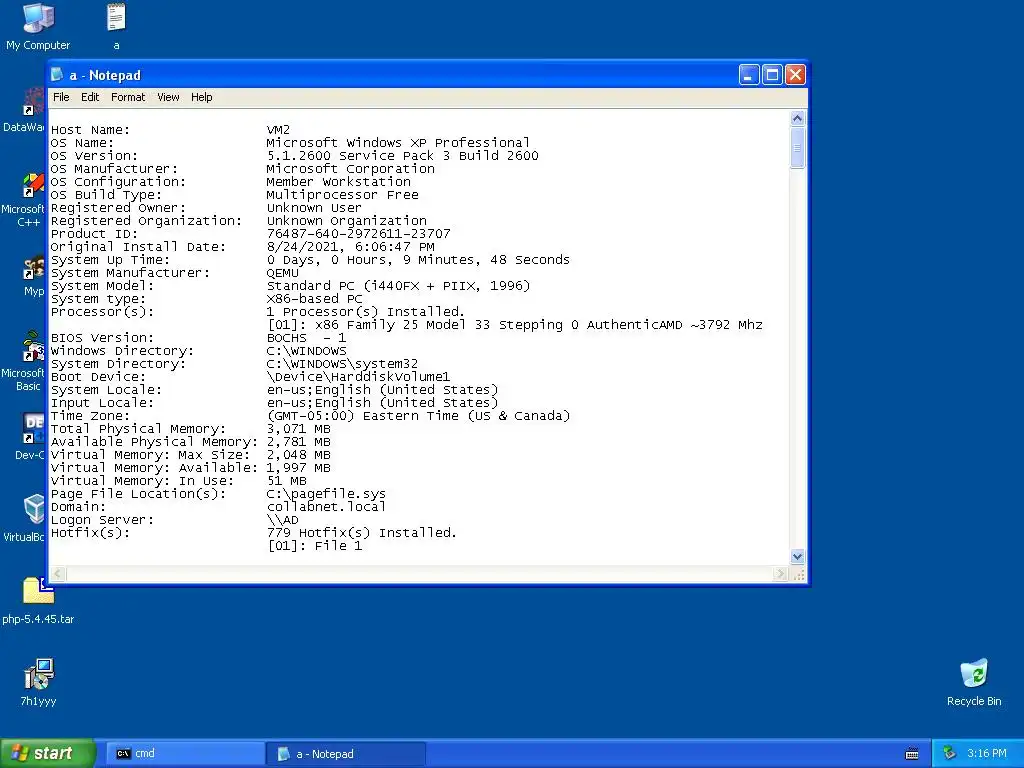
Task: Click the keyboard icon in system tray
Action: point(912,754)
